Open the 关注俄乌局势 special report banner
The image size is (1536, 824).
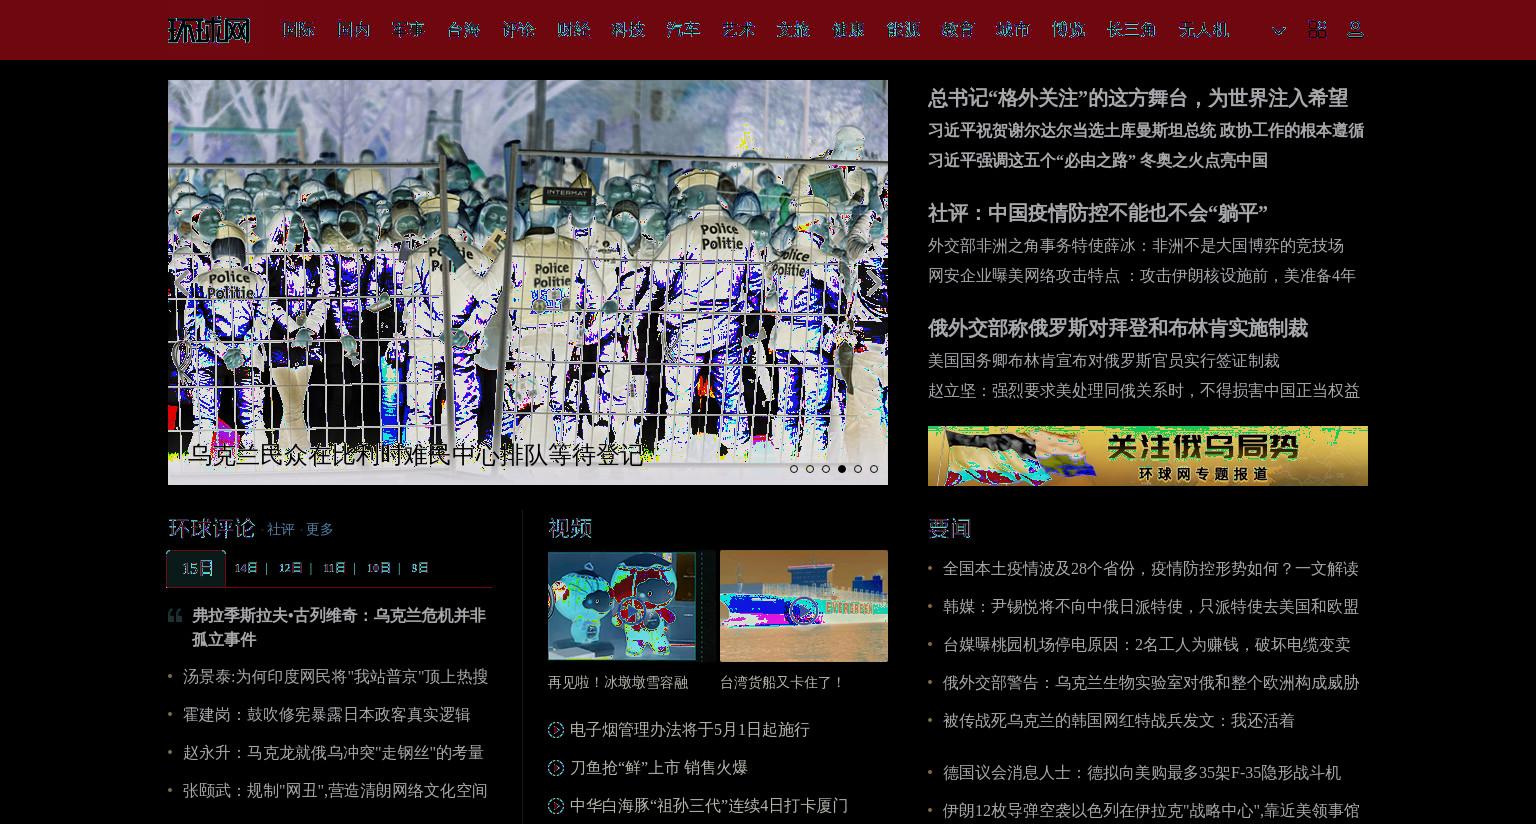point(1148,456)
